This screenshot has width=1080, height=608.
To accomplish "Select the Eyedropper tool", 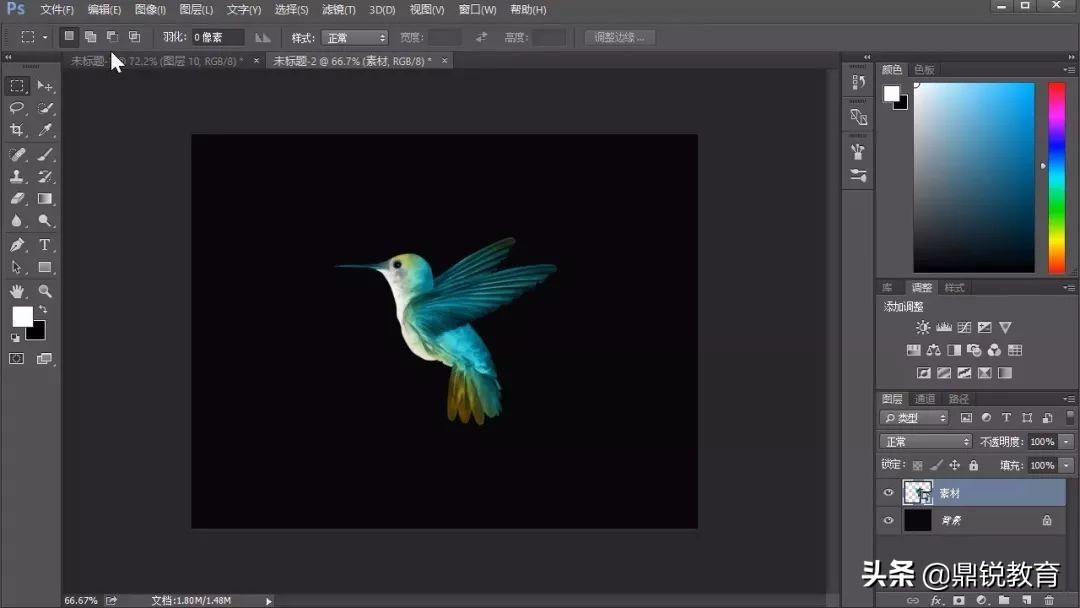I will pos(45,130).
